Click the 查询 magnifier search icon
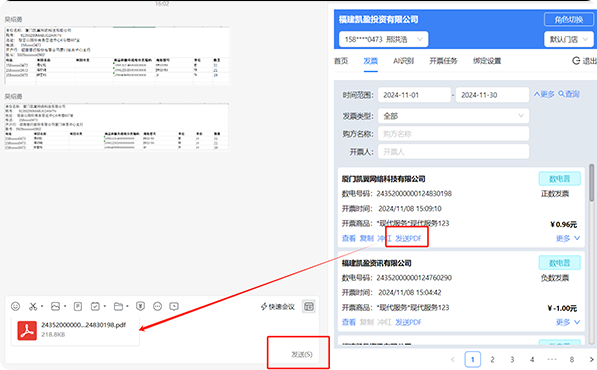Screen dimensions: 597x370 (x=561, y=94)
